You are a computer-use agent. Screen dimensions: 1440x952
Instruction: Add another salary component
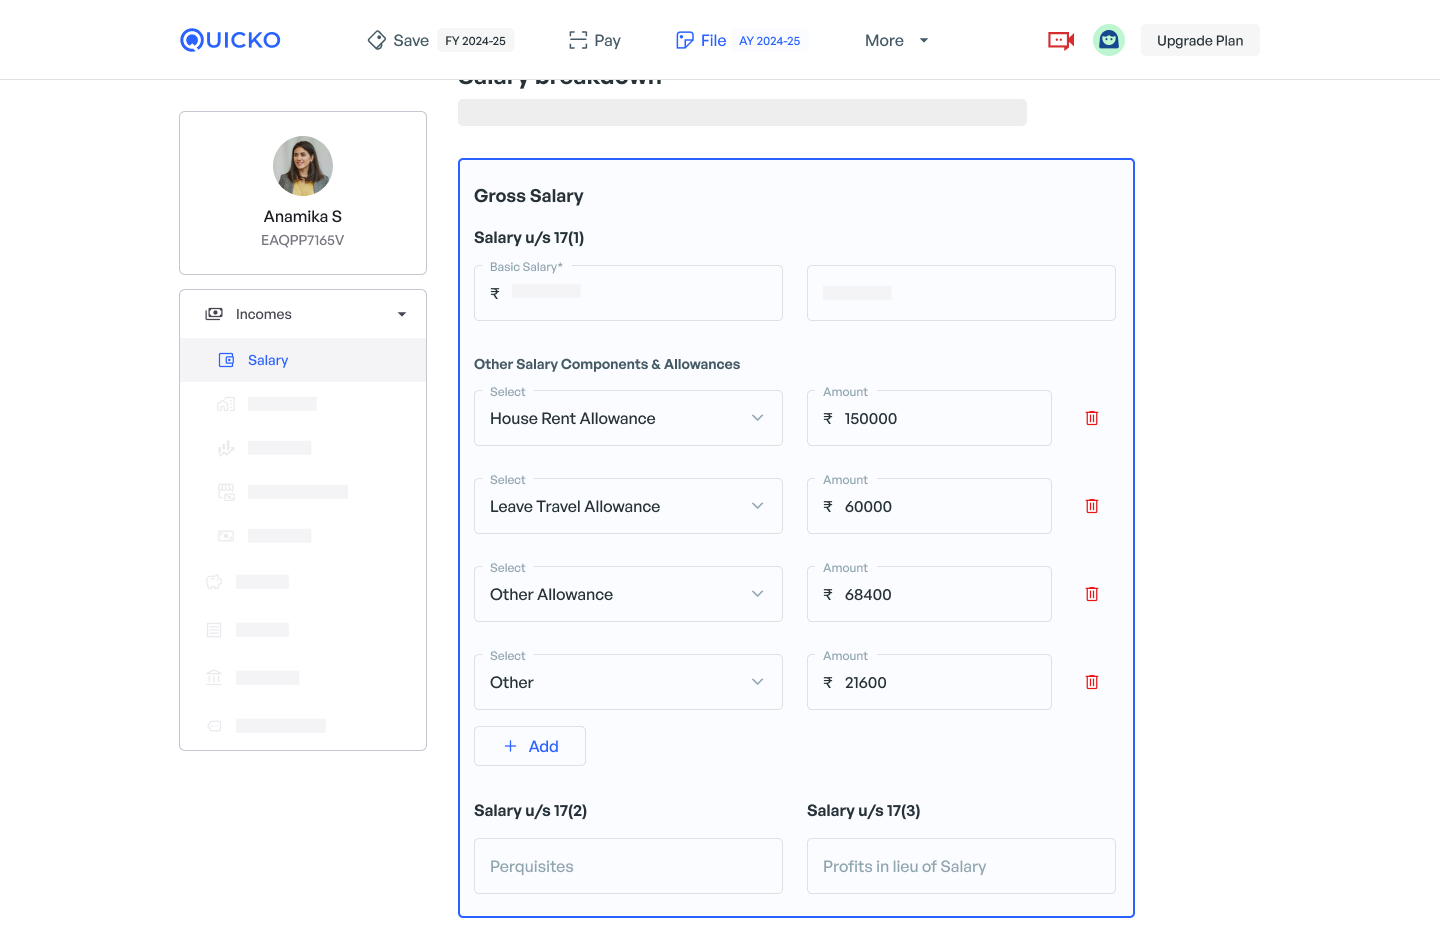530,746
